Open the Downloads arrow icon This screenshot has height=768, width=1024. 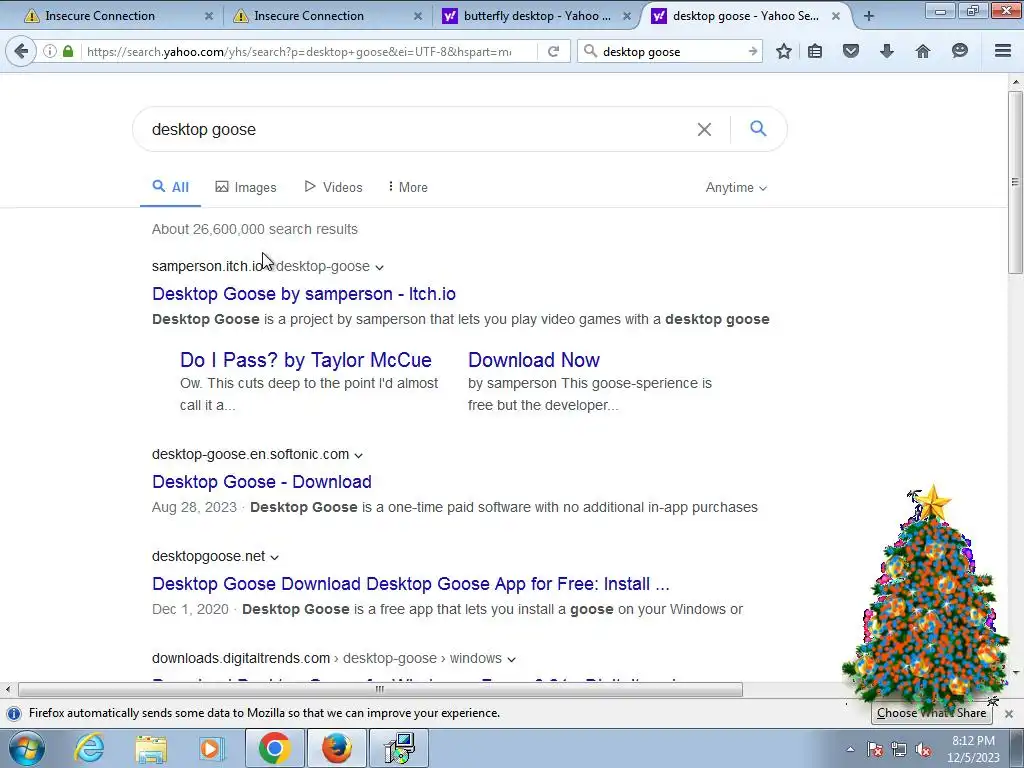click(887, 51)
